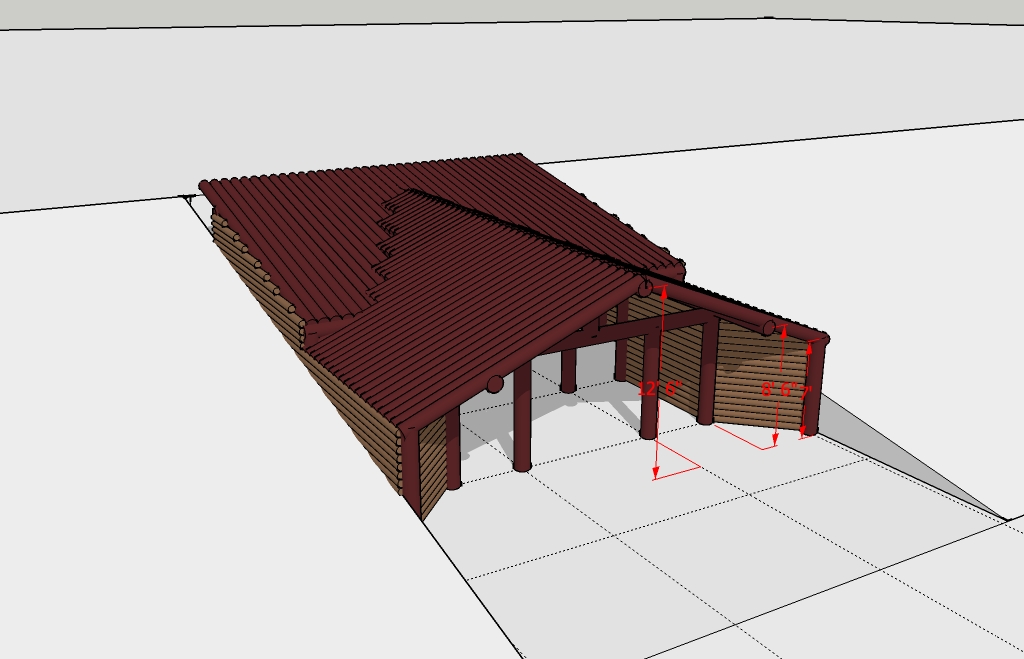Select the second porch post from the left
The image size is (1024, 659).
pos(521,420)
